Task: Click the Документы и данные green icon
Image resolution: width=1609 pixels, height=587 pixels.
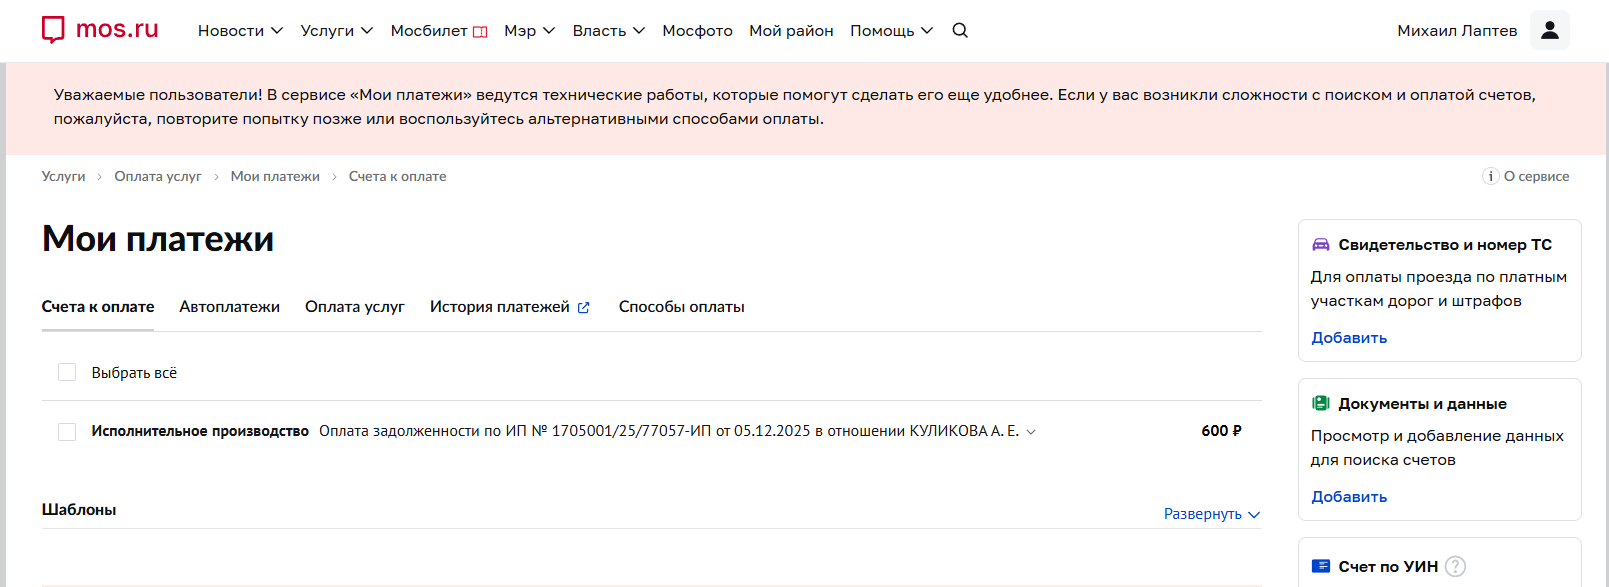Action: (x=1321, y=403)
